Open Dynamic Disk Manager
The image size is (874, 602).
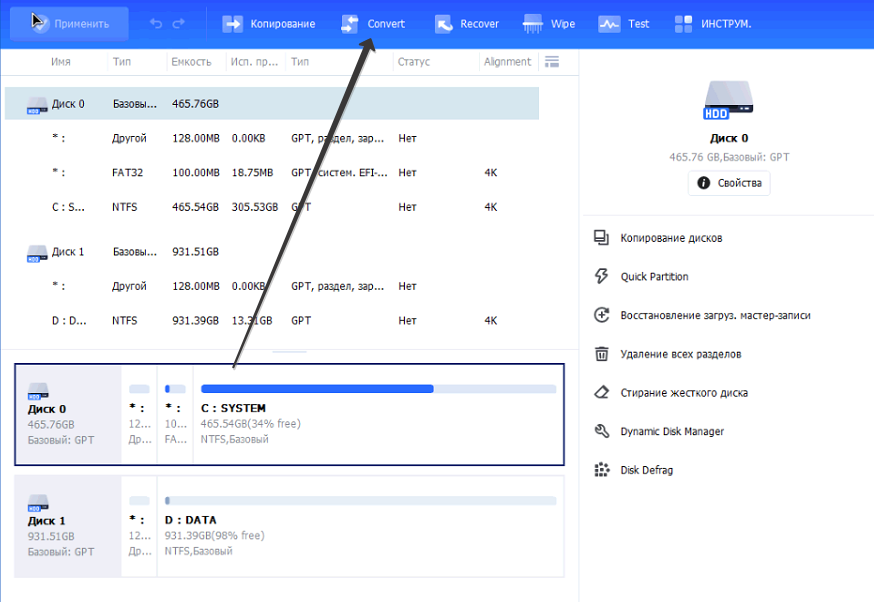(671, 432)
